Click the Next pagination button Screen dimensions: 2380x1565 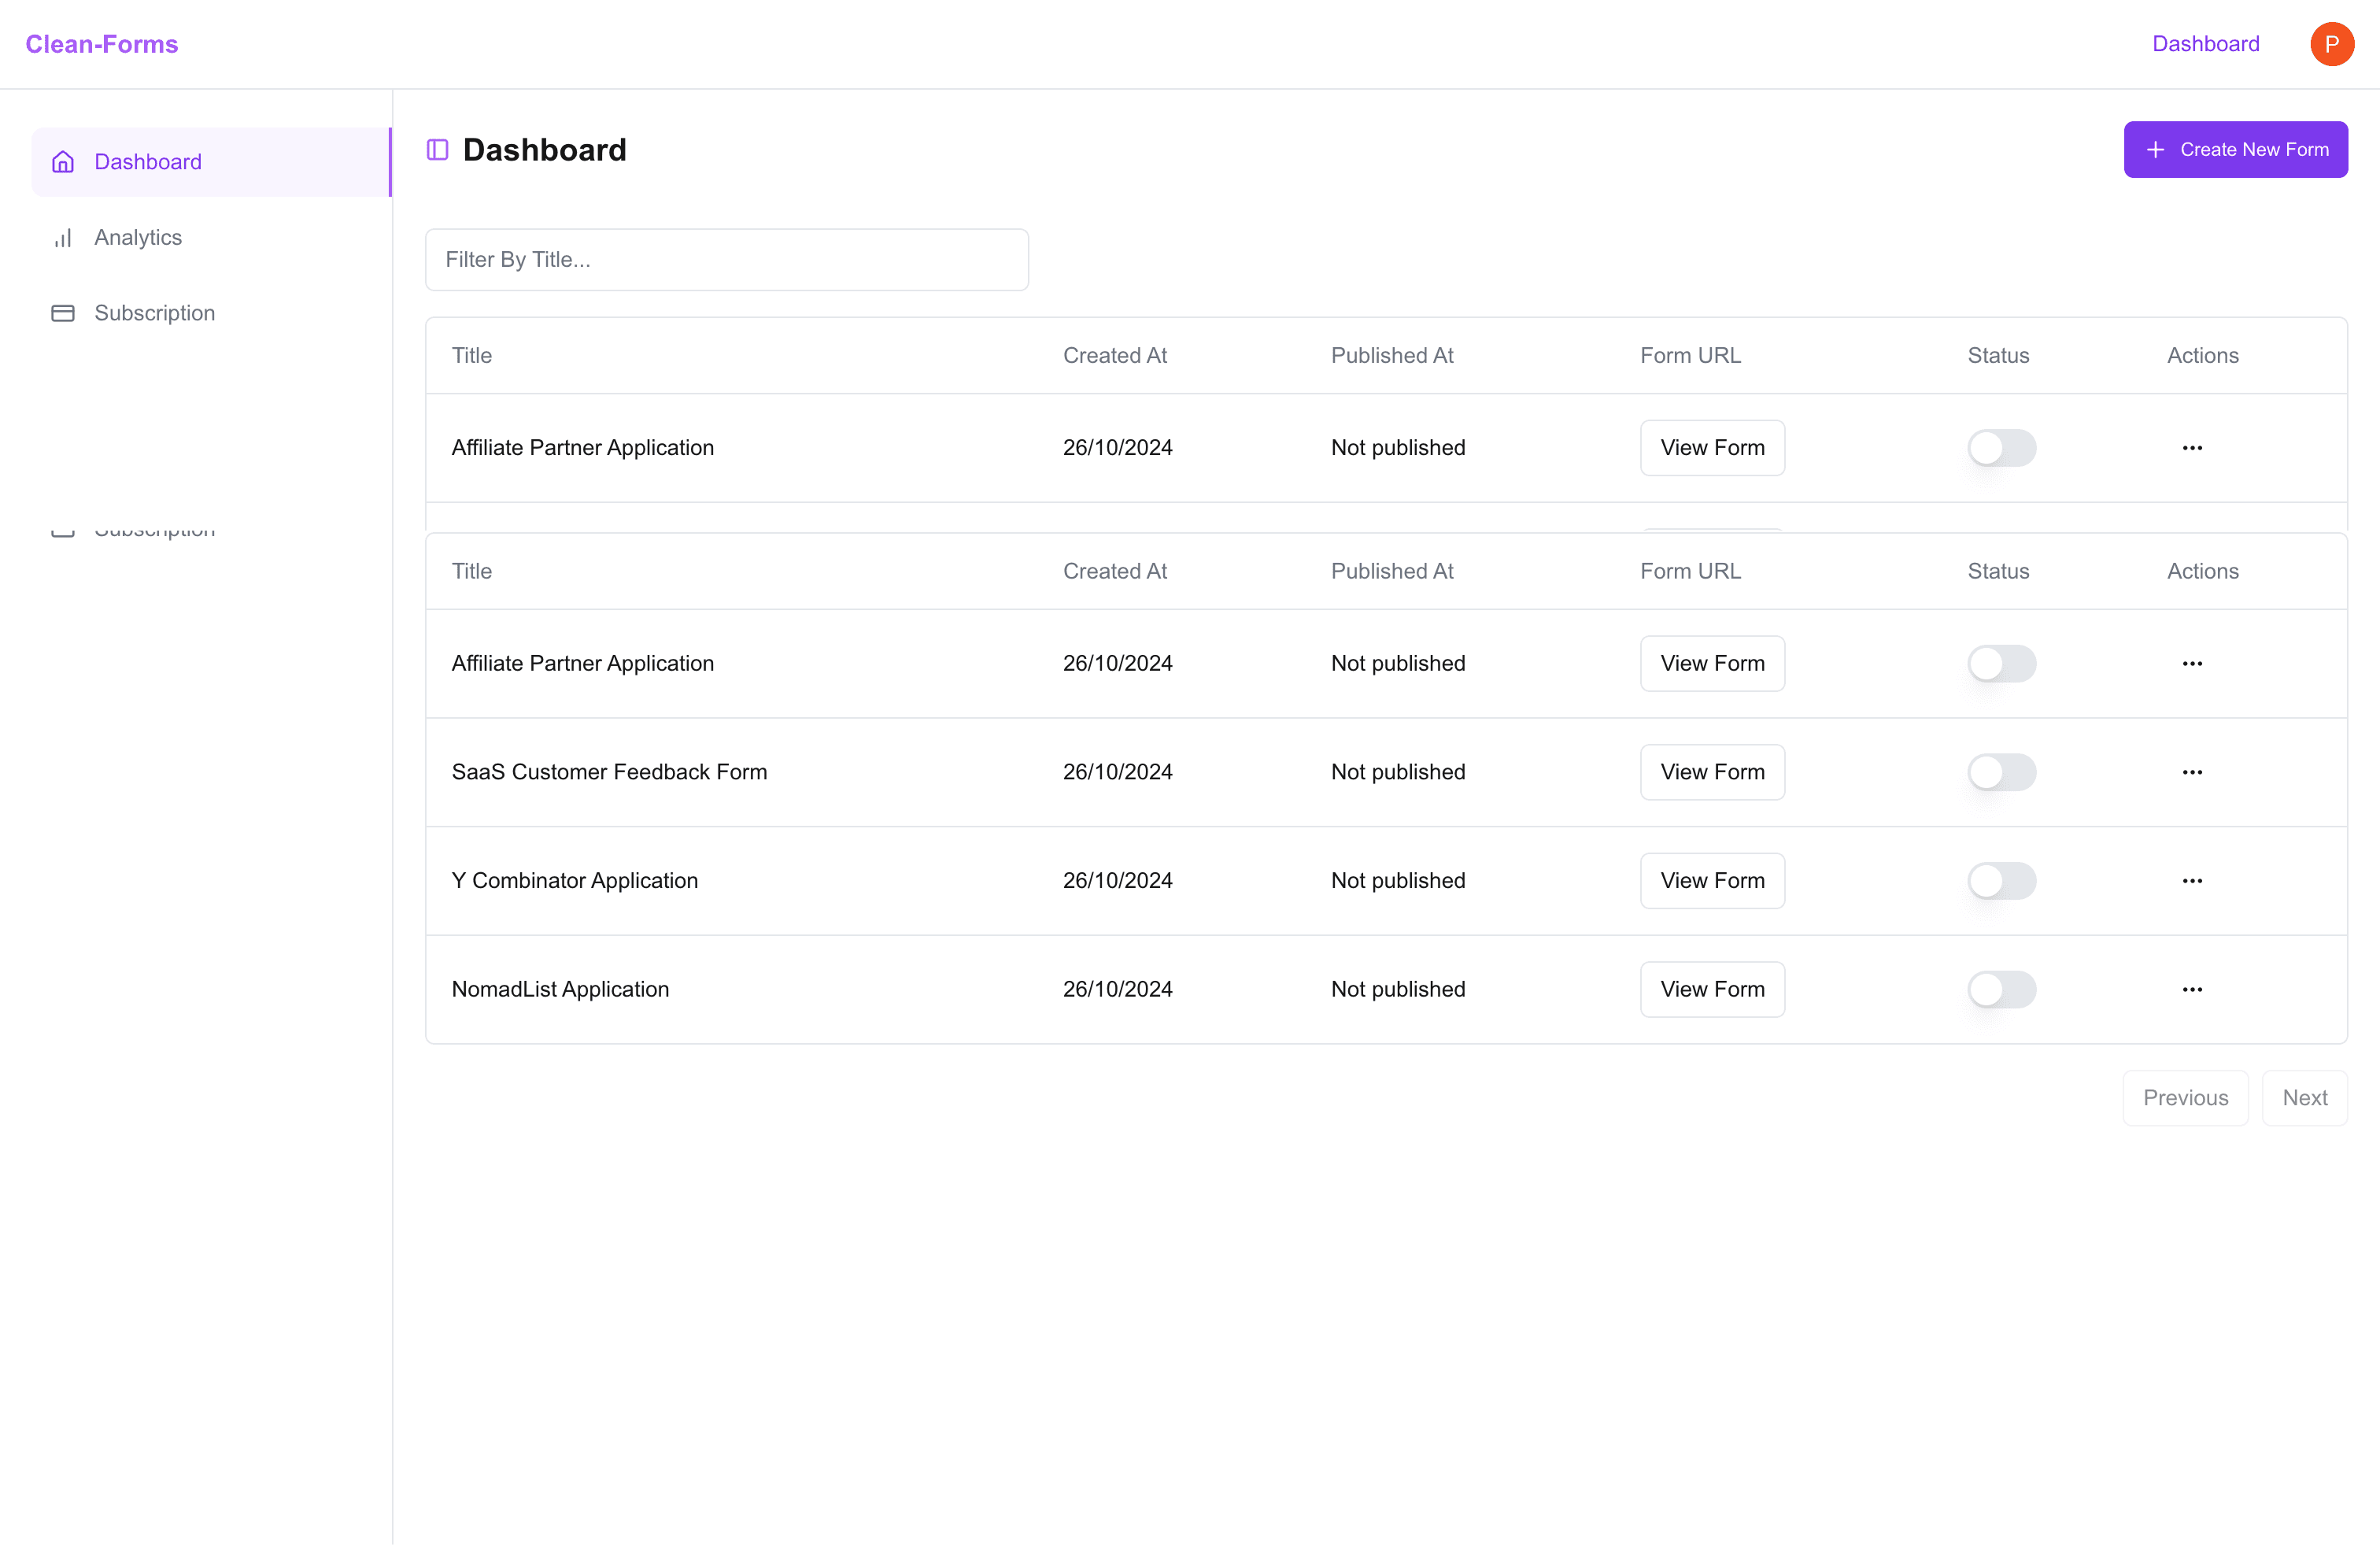(2304, 1098)
